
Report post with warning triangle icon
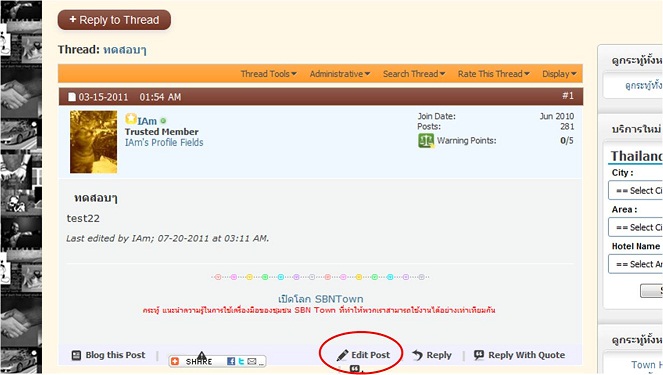pos(202,356)
